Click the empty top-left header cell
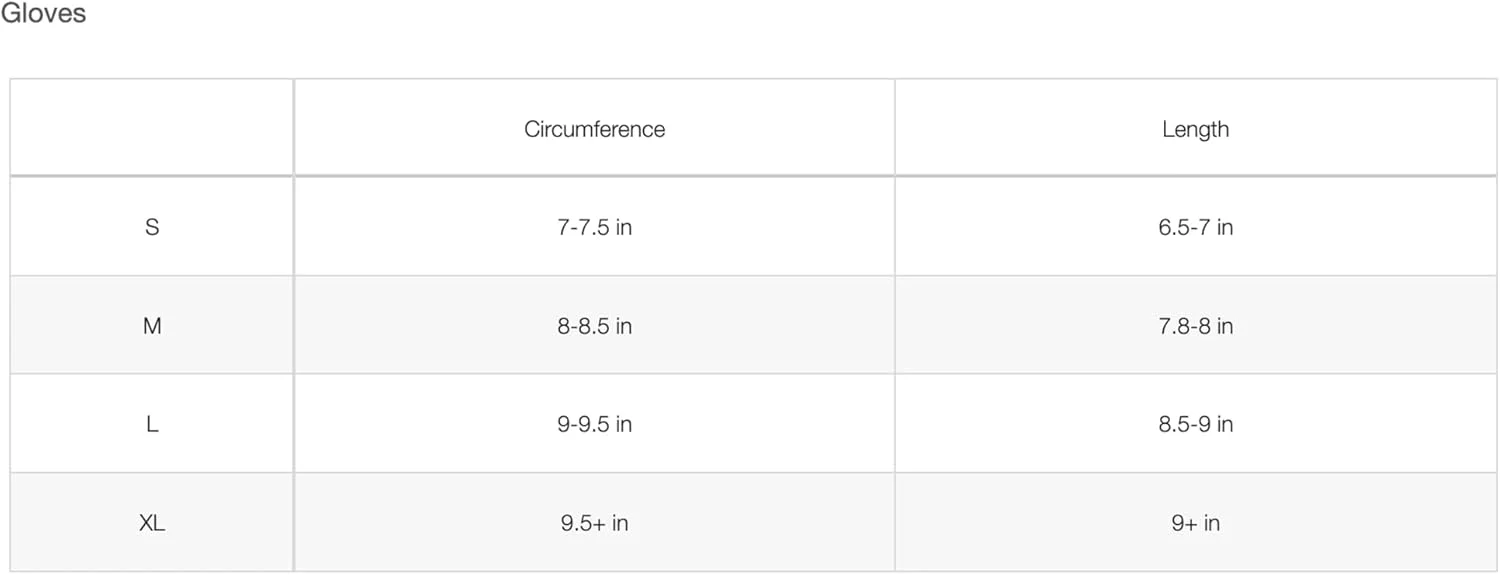The width and height of the screenshot is (1500, 575). 152,128
